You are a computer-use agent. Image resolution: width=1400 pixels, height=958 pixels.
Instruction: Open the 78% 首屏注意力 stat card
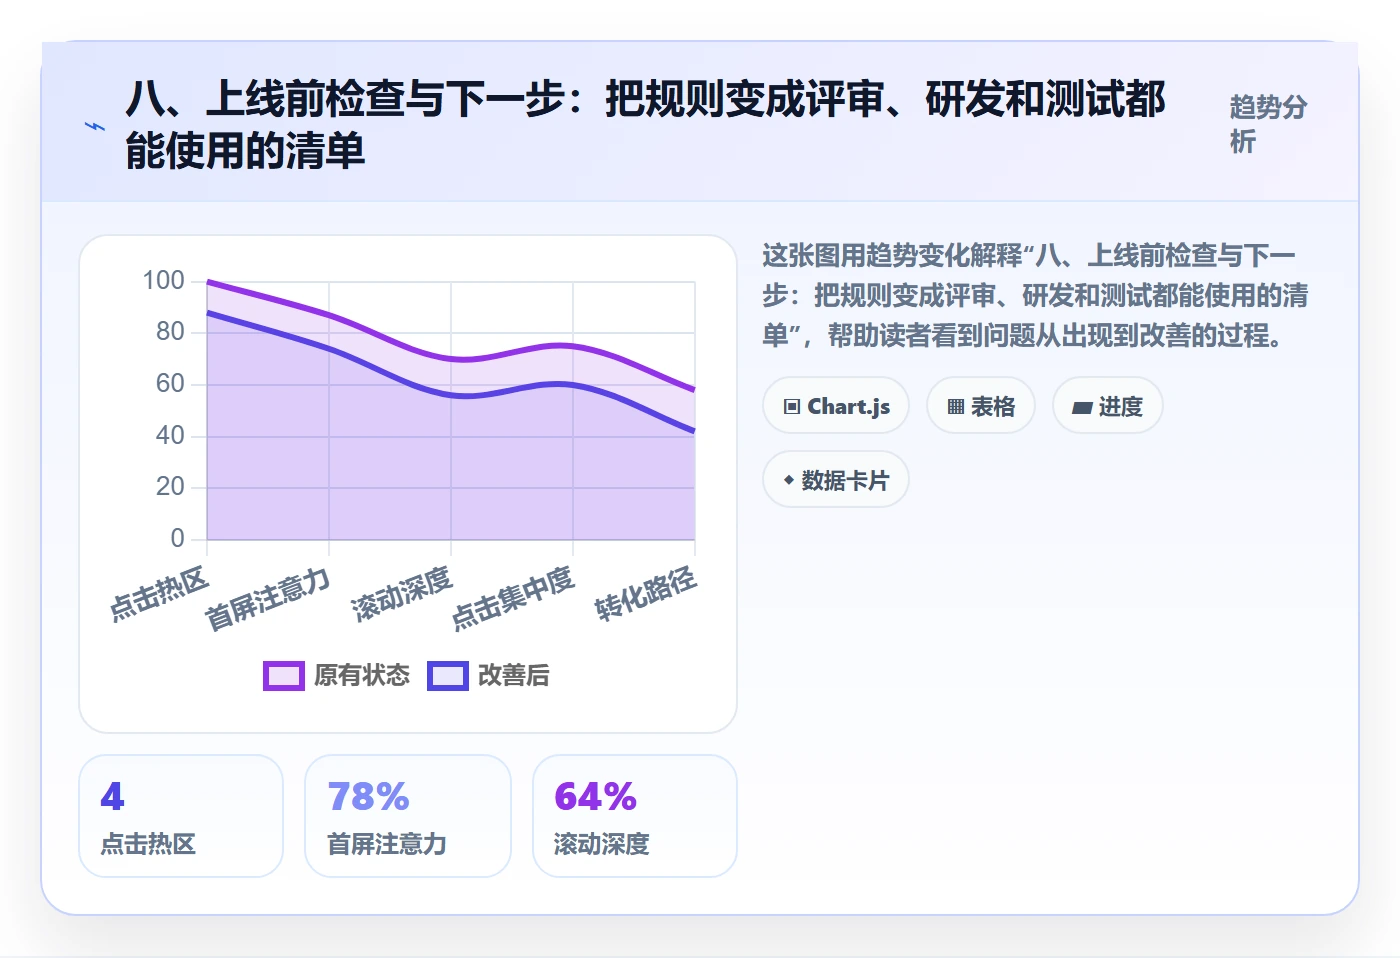tap(408, 816)
